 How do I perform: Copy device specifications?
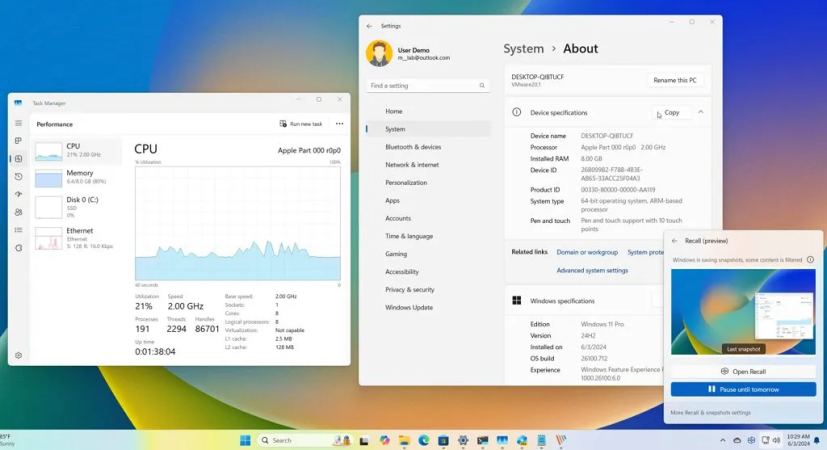click(x=672, y=112)
